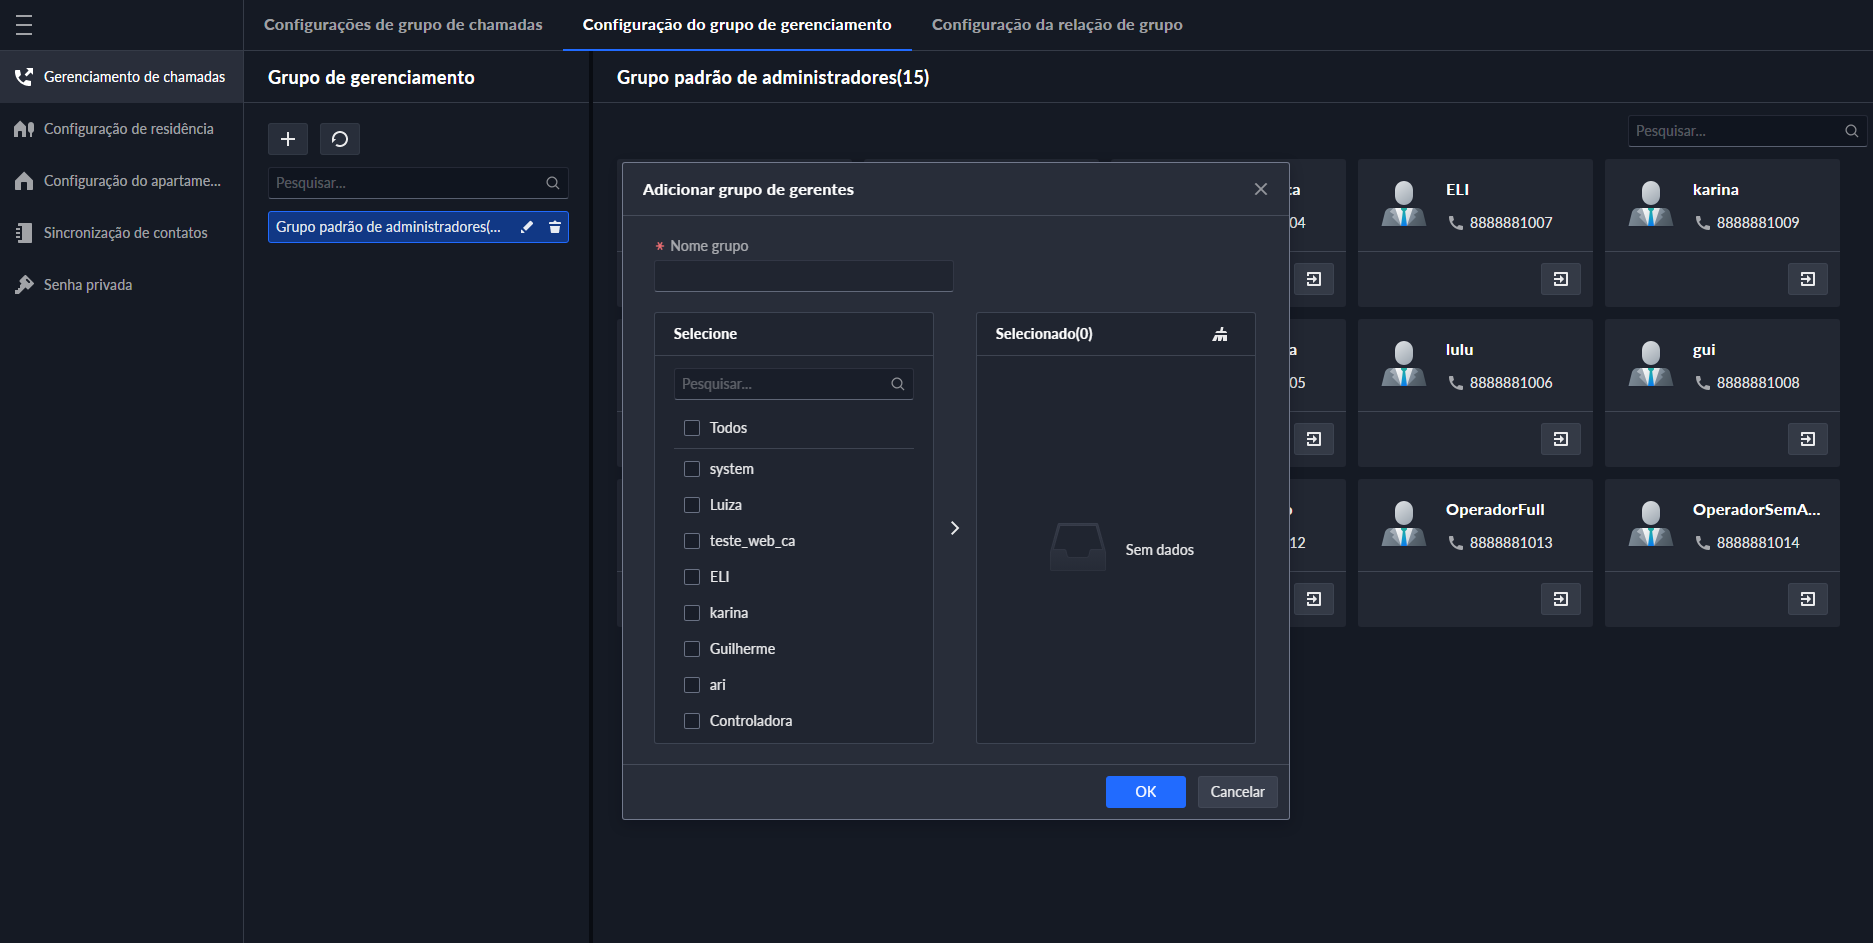Click the Cancelar button
The image size is (1873, 943).
pyautogui.click(x=1237, y=792)
